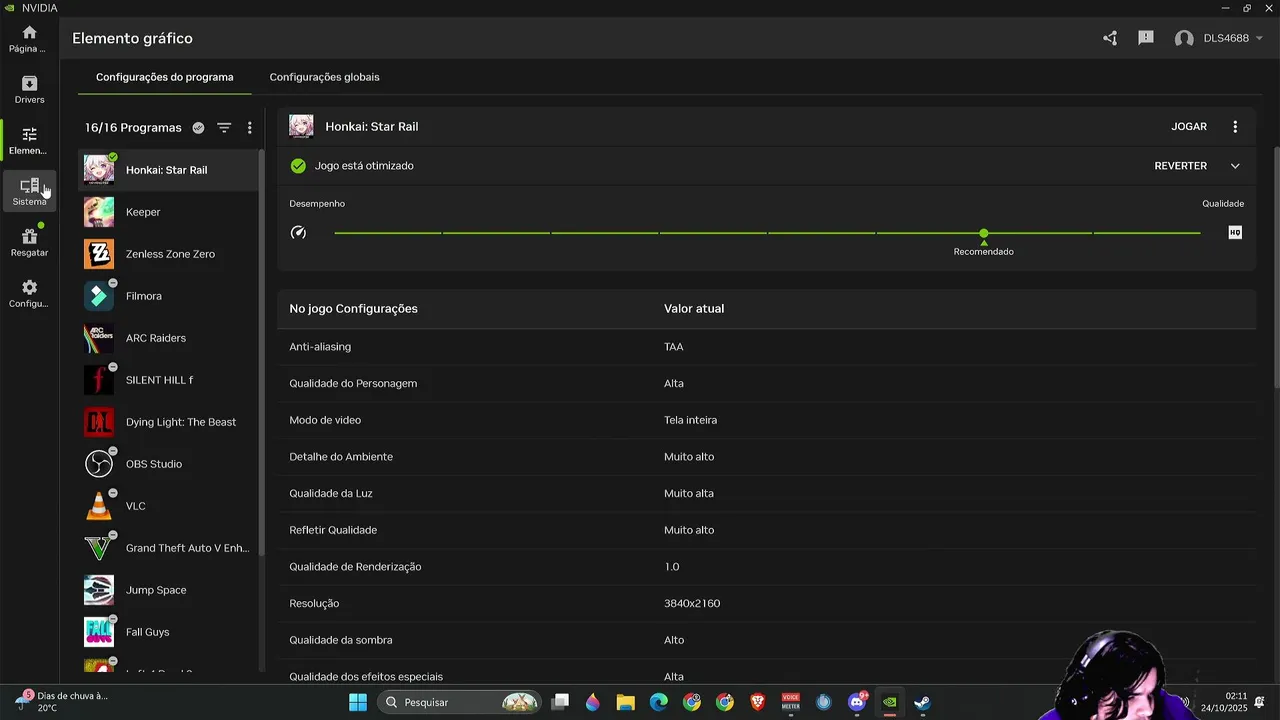Viewport: 1280px width, 720px height.
Task: Open Steam from taskbar
Action: tap(922, 702)
